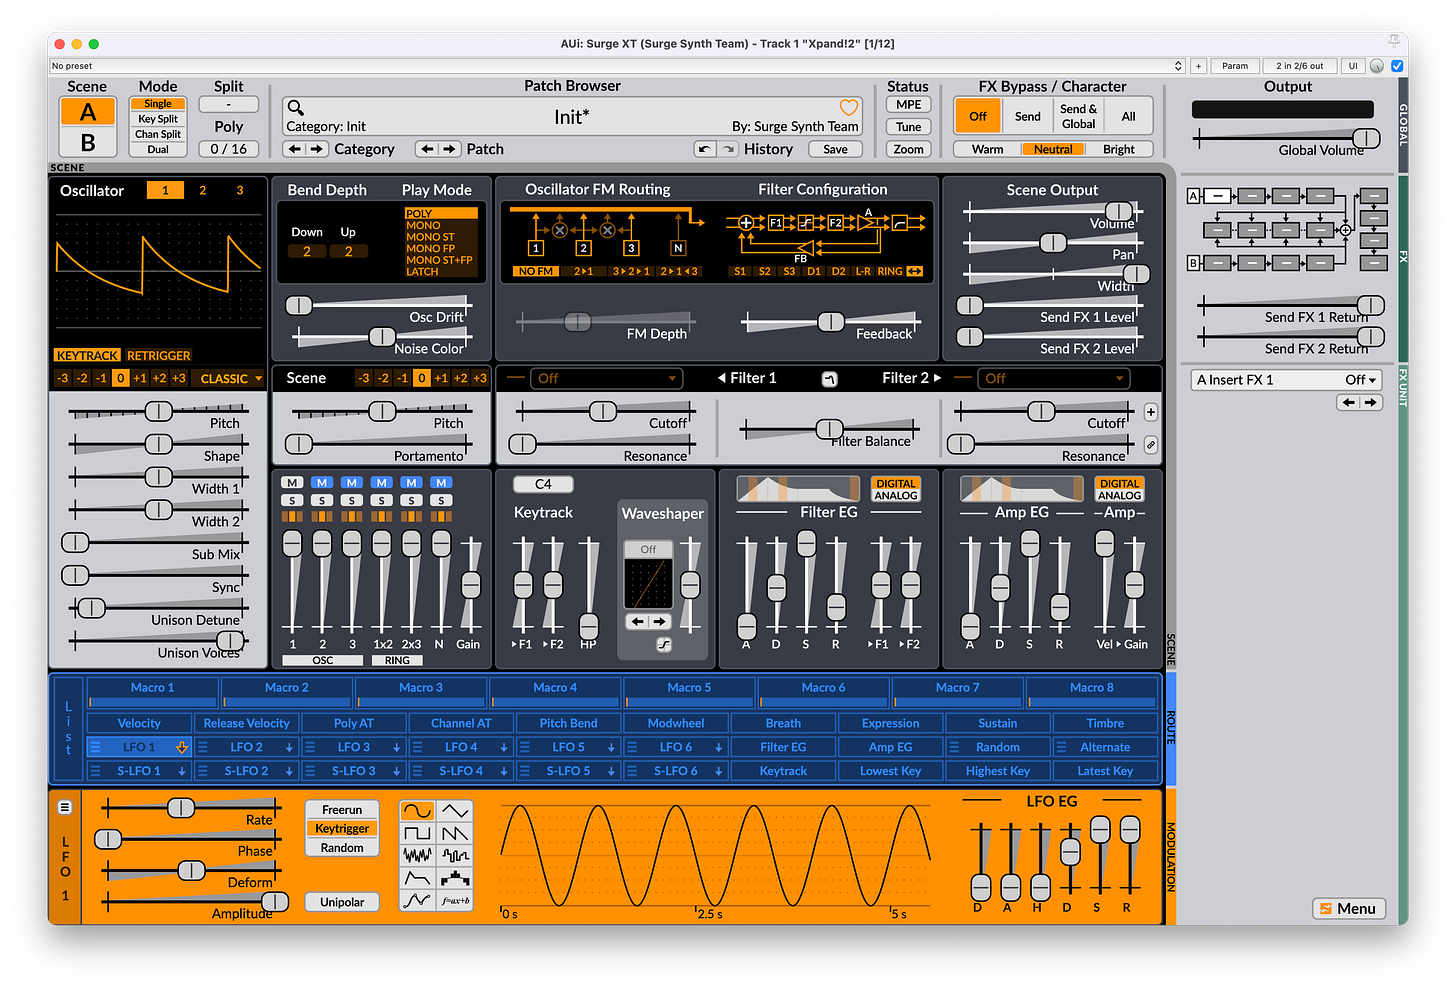
Task: Select next Insert FX with right arrow
Action: (1371, 402)
